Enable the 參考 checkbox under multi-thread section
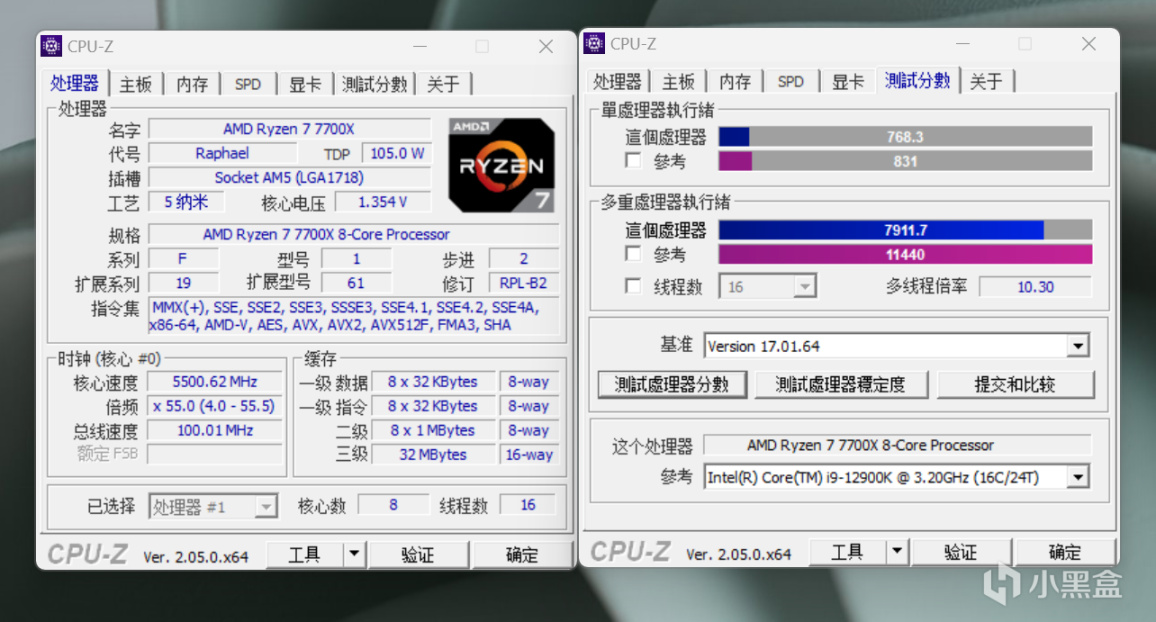The height and width of the screenshot is (622, 1156). coord(633,254)
